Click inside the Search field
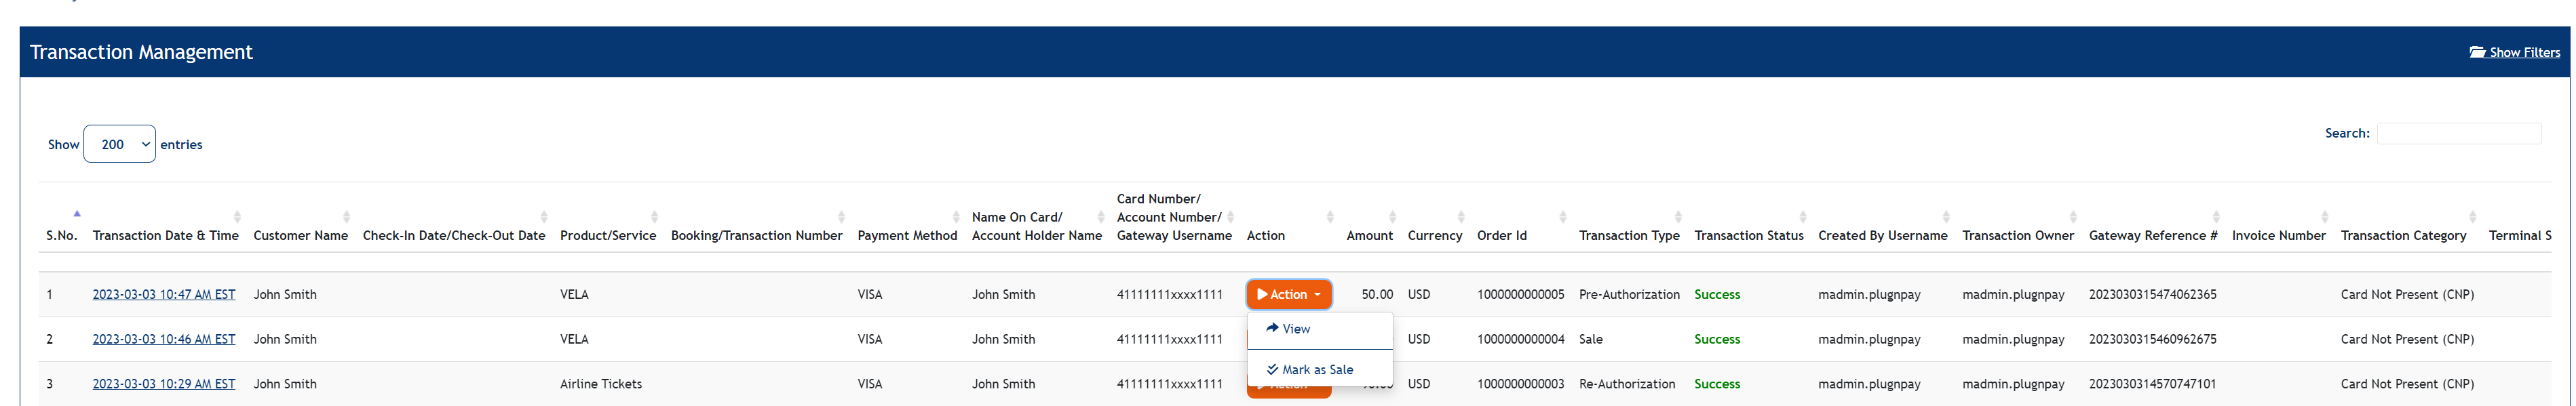This screenshot has width=2576, height=406. click(x=2459, y=133)
